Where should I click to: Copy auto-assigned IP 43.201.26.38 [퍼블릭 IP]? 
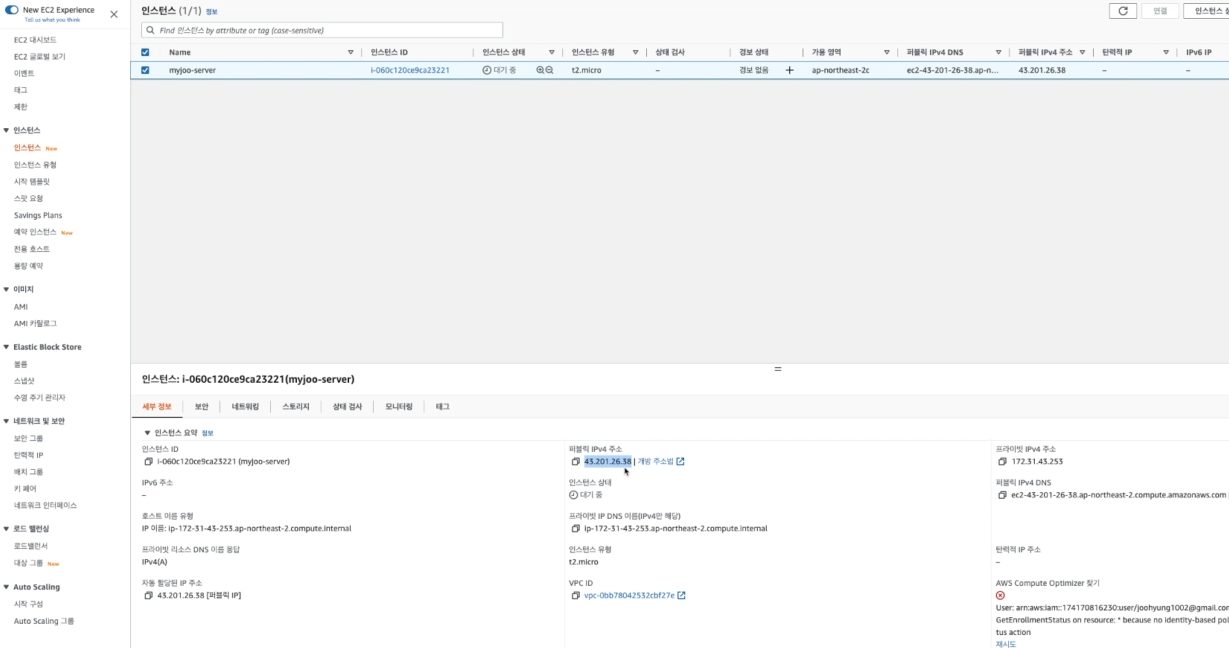(x=148, y=596)
